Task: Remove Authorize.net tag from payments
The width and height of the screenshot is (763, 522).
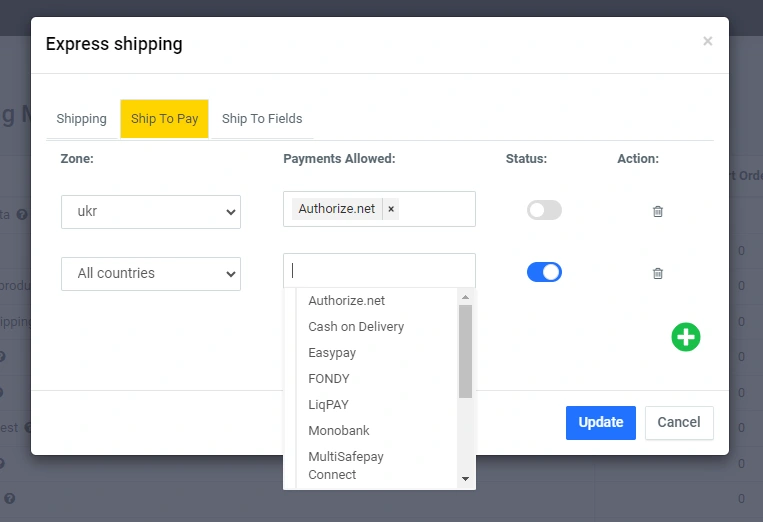Action: pyautogui.click(x=391, y=209)
